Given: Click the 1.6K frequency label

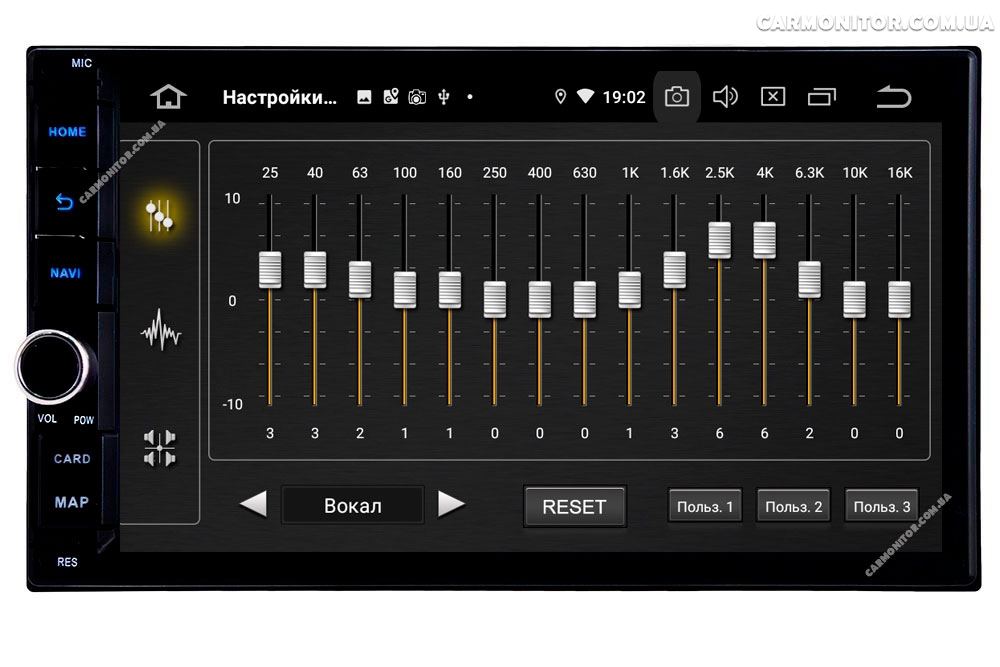Looking at the screenshot, I should click(675, 173).
